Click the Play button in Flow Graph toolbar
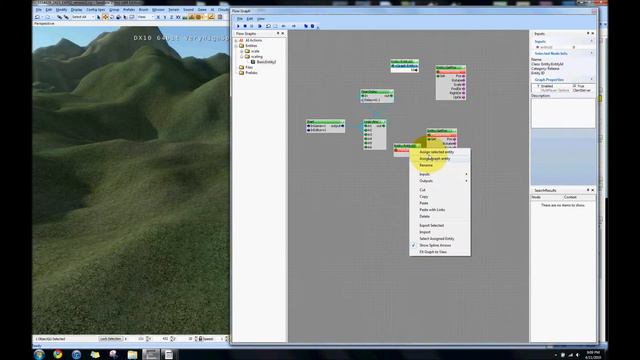The width and height of the screenshot is (640, 360). (x=238, y=26)
